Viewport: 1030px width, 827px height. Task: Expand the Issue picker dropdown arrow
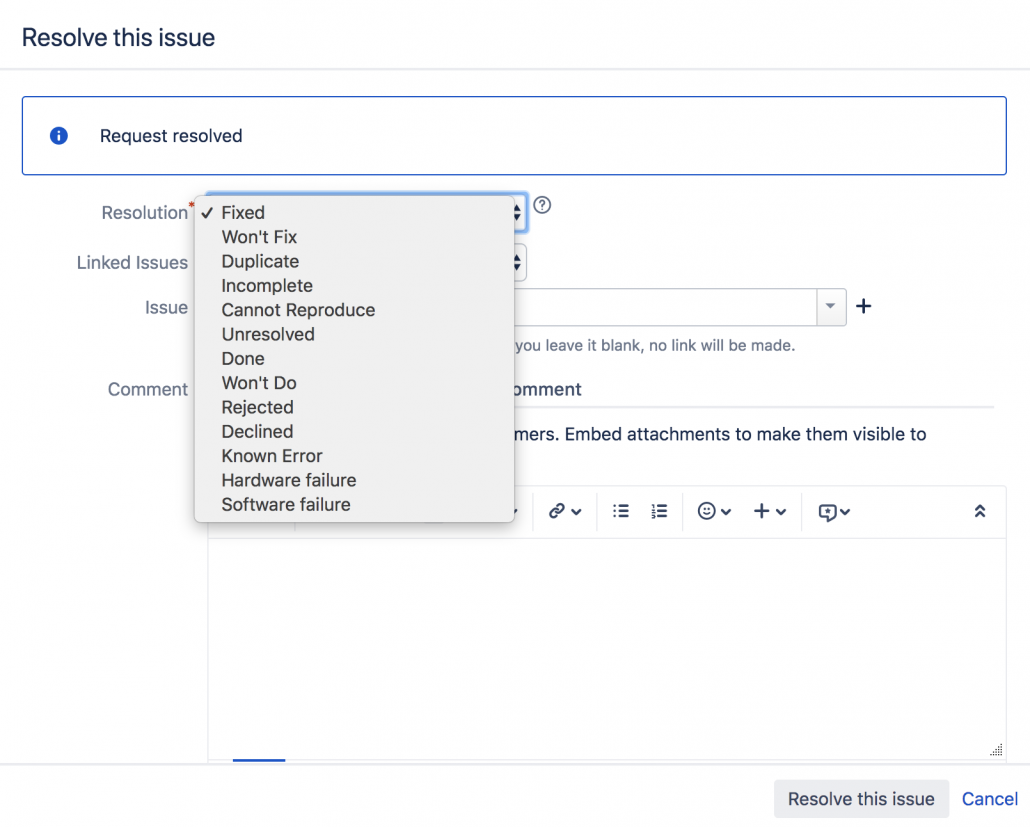coord(831,307)
